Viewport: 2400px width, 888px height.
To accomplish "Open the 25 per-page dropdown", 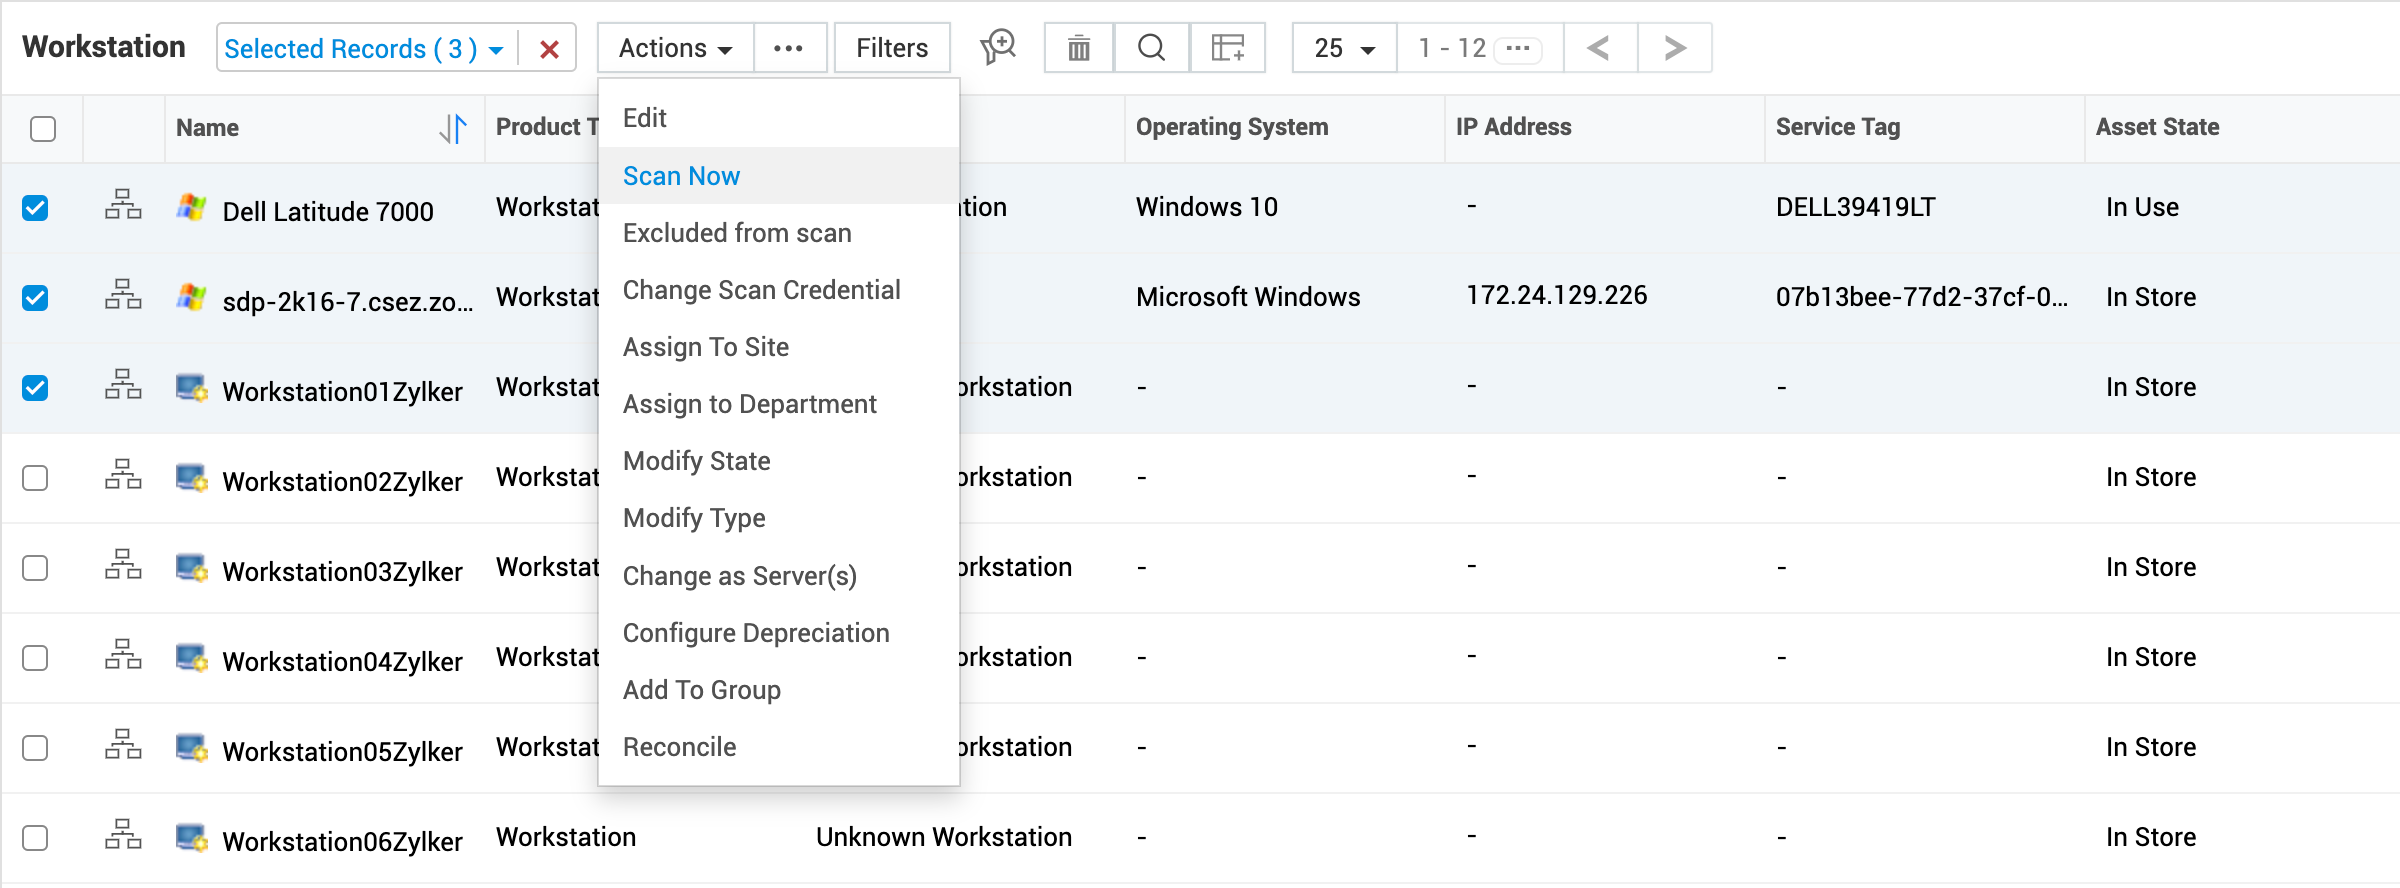I will 1343,48.
